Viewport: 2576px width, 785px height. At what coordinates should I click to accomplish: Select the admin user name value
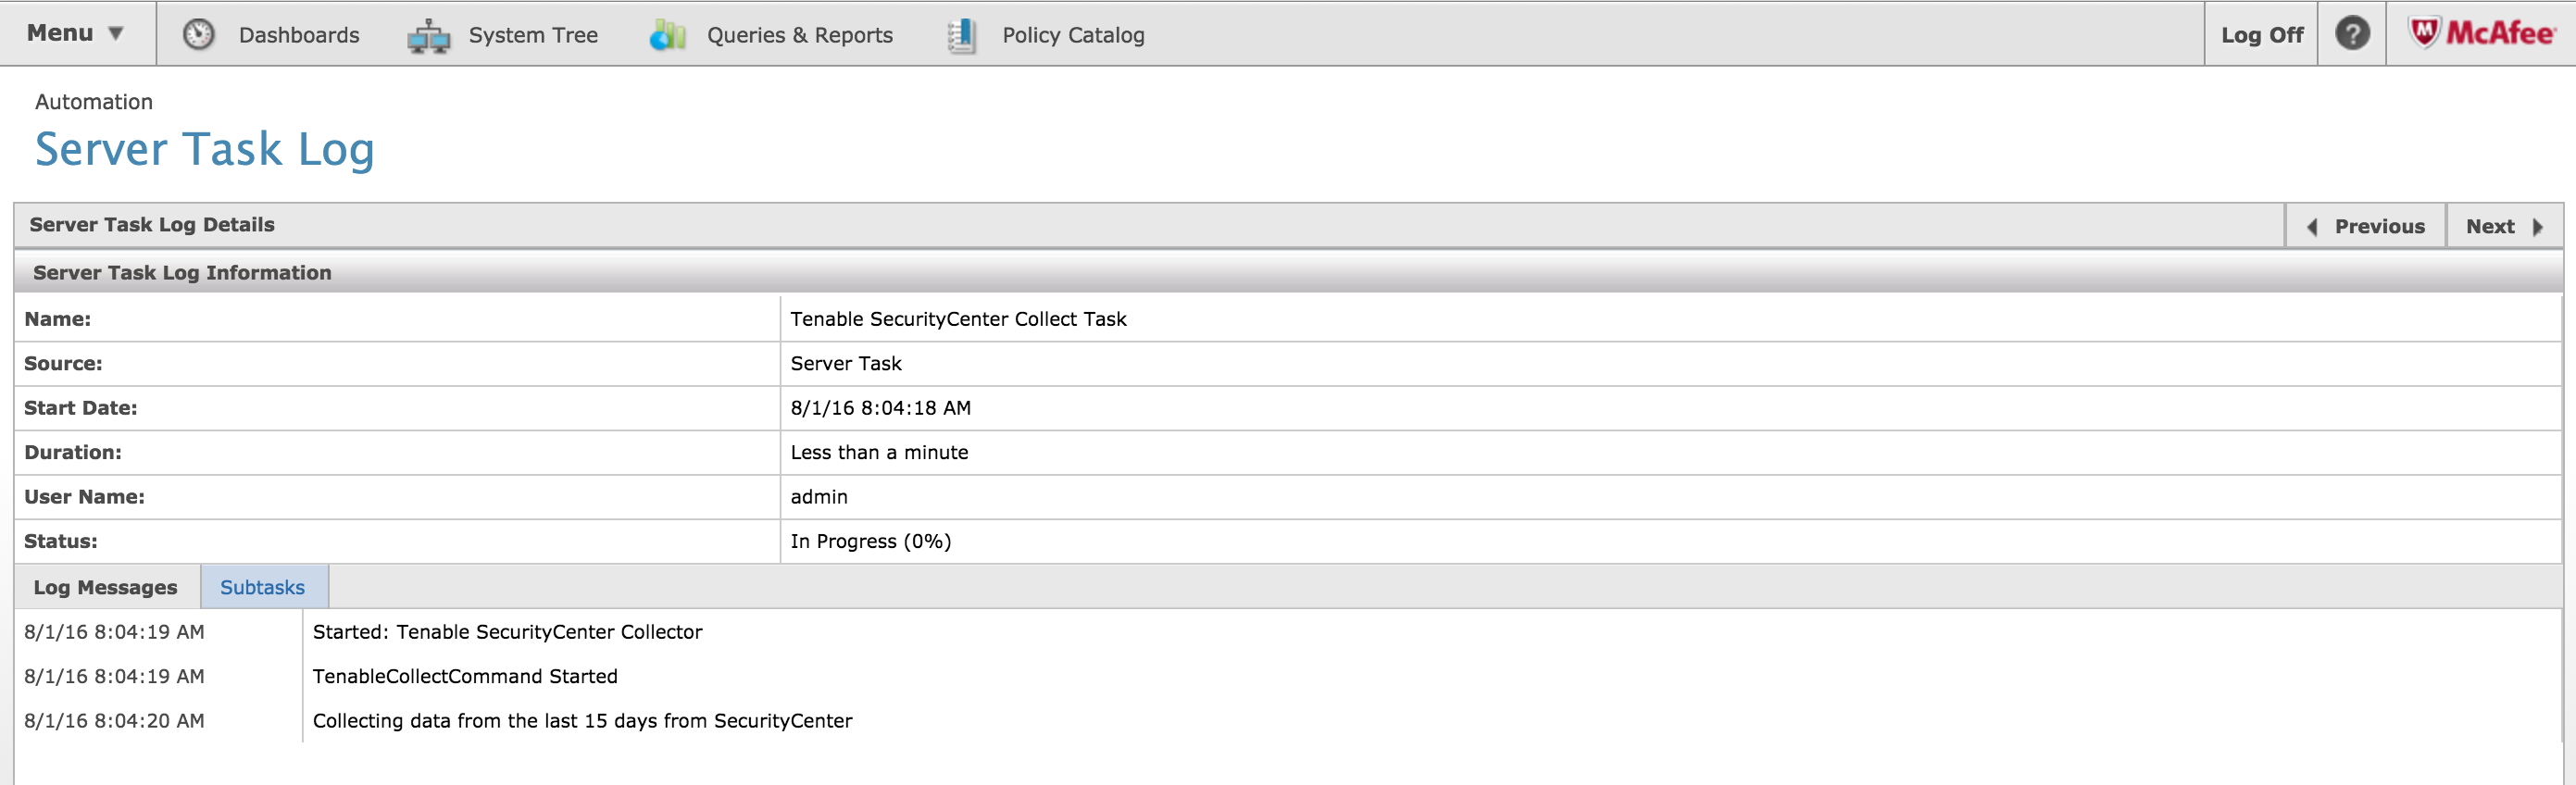point(819,497)
